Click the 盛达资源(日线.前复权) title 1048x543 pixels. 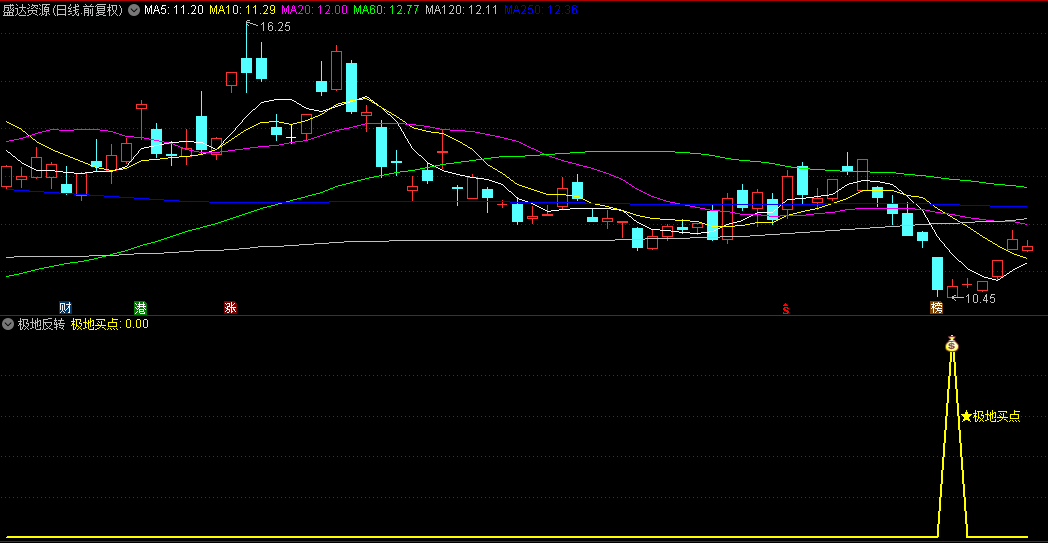tap(63, 10)
